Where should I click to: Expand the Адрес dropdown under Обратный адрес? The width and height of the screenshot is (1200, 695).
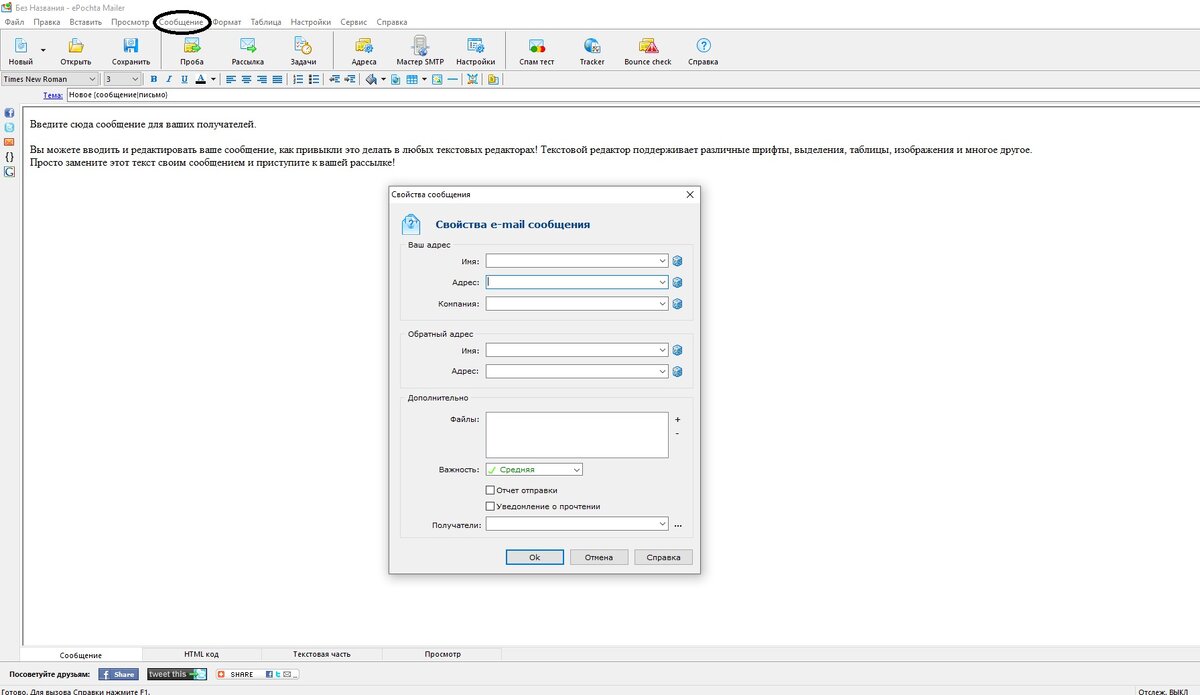(662, 371)
